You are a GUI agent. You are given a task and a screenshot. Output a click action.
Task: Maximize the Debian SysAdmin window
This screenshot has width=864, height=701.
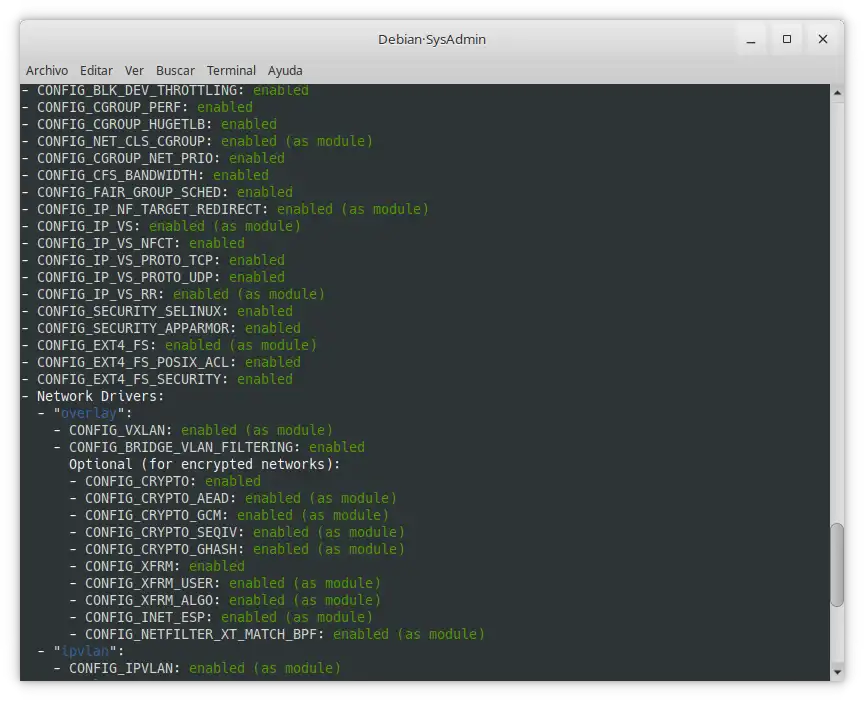click(787, 39)
